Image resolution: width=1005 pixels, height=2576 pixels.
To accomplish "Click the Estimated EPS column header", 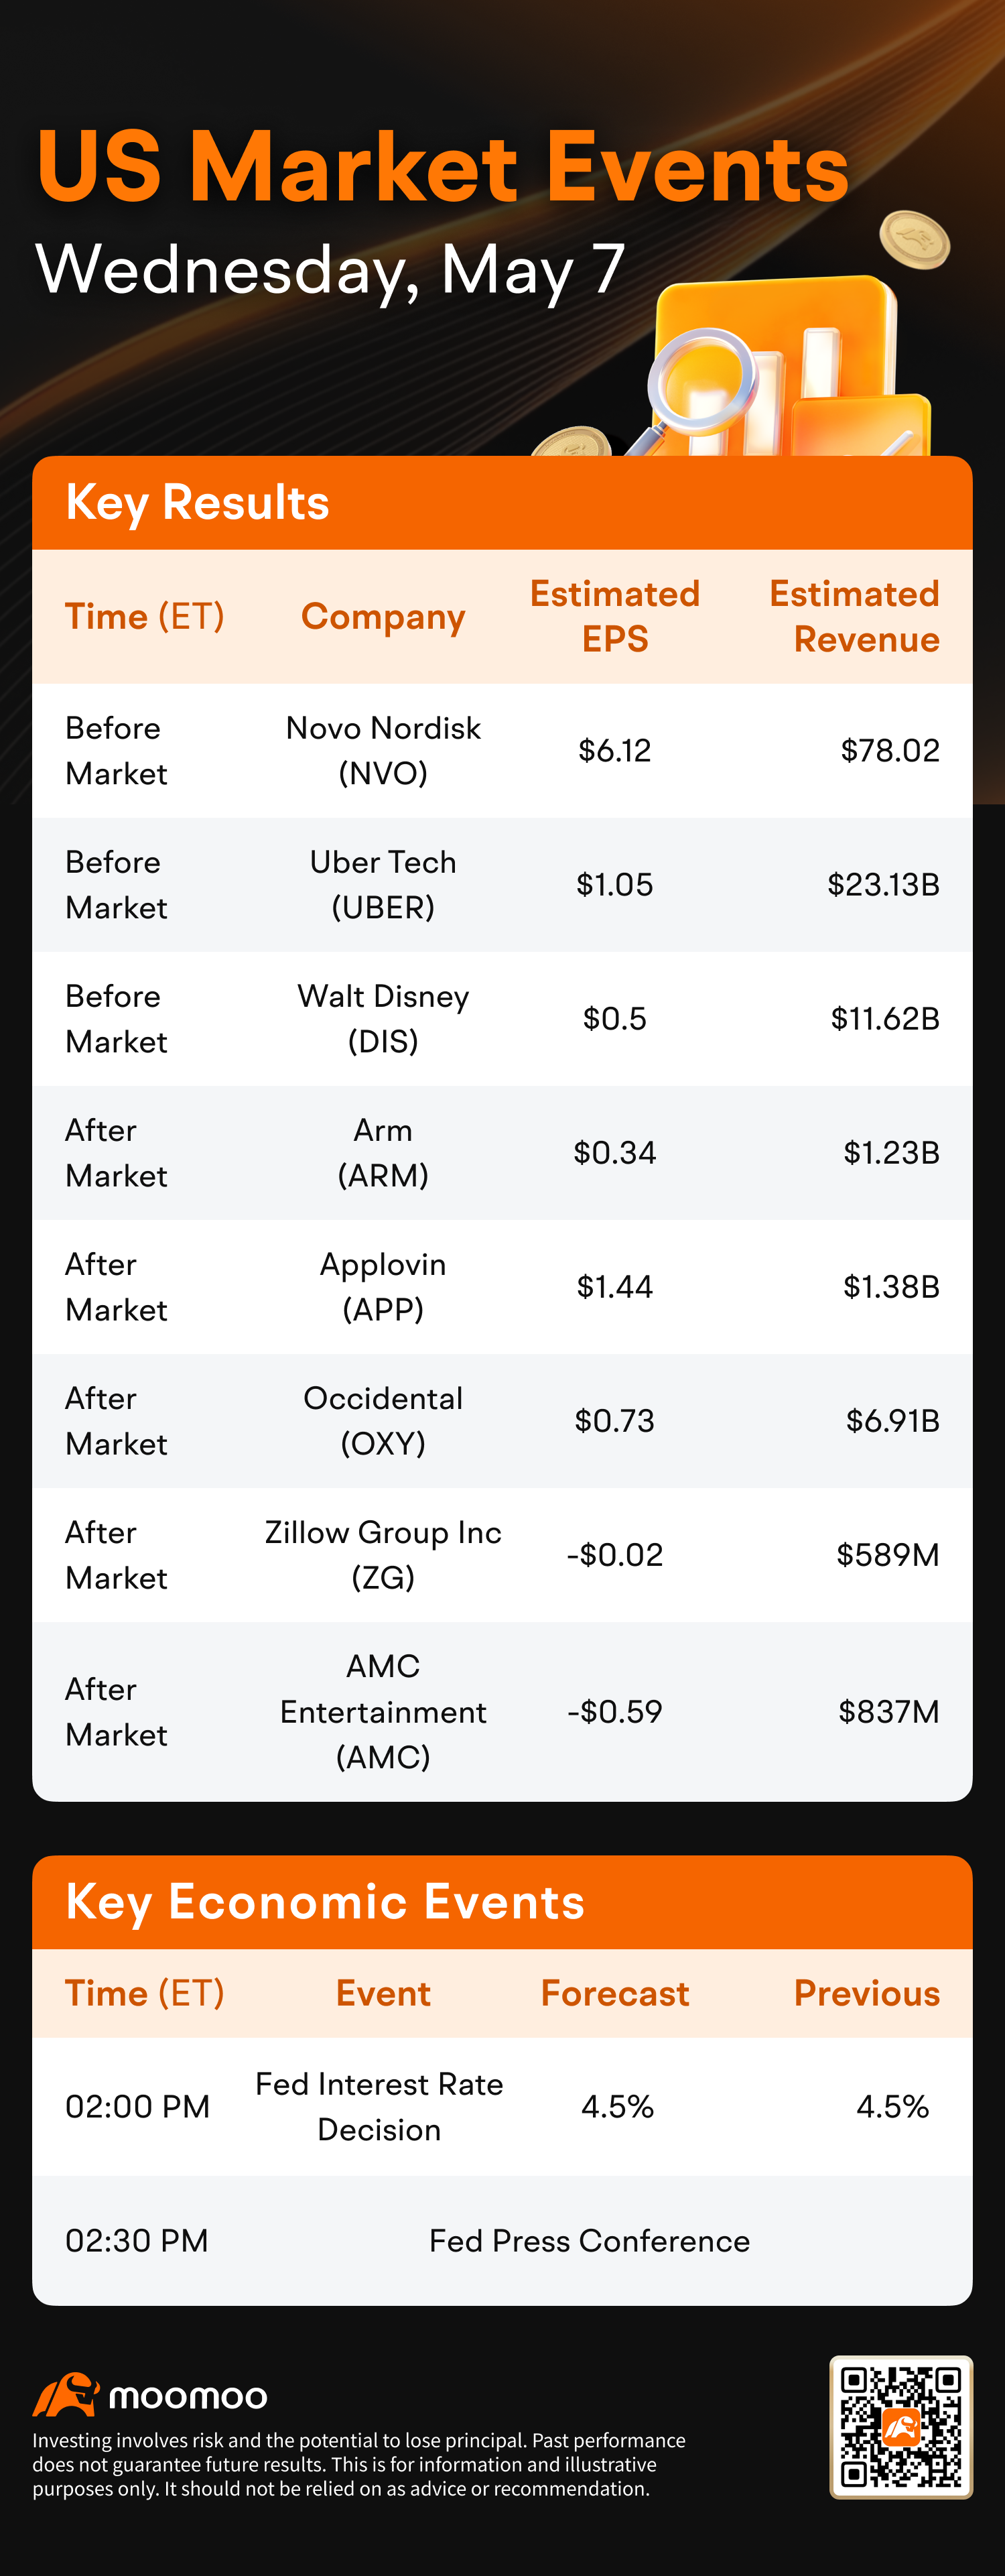I will point(615,616).
